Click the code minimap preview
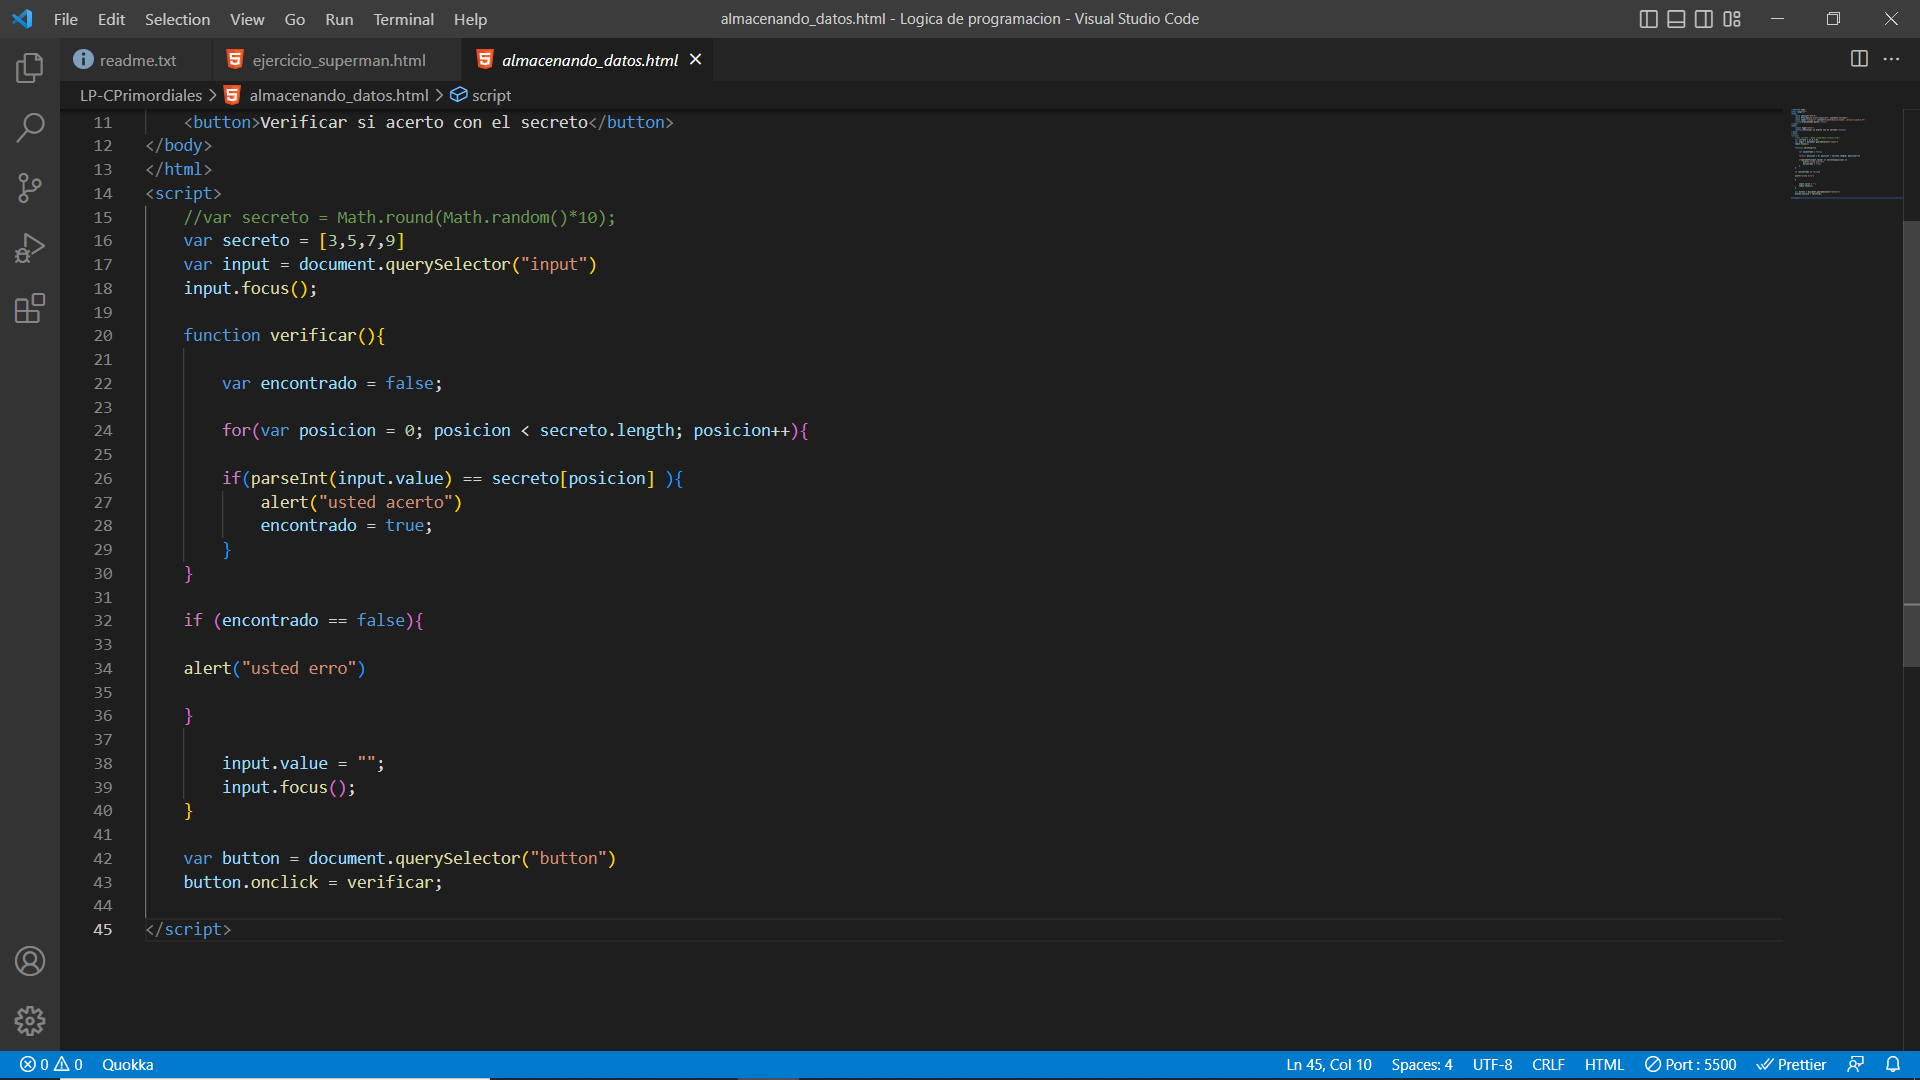The height and width of the screenshot is (1080, 1920). pos(1845,153)
